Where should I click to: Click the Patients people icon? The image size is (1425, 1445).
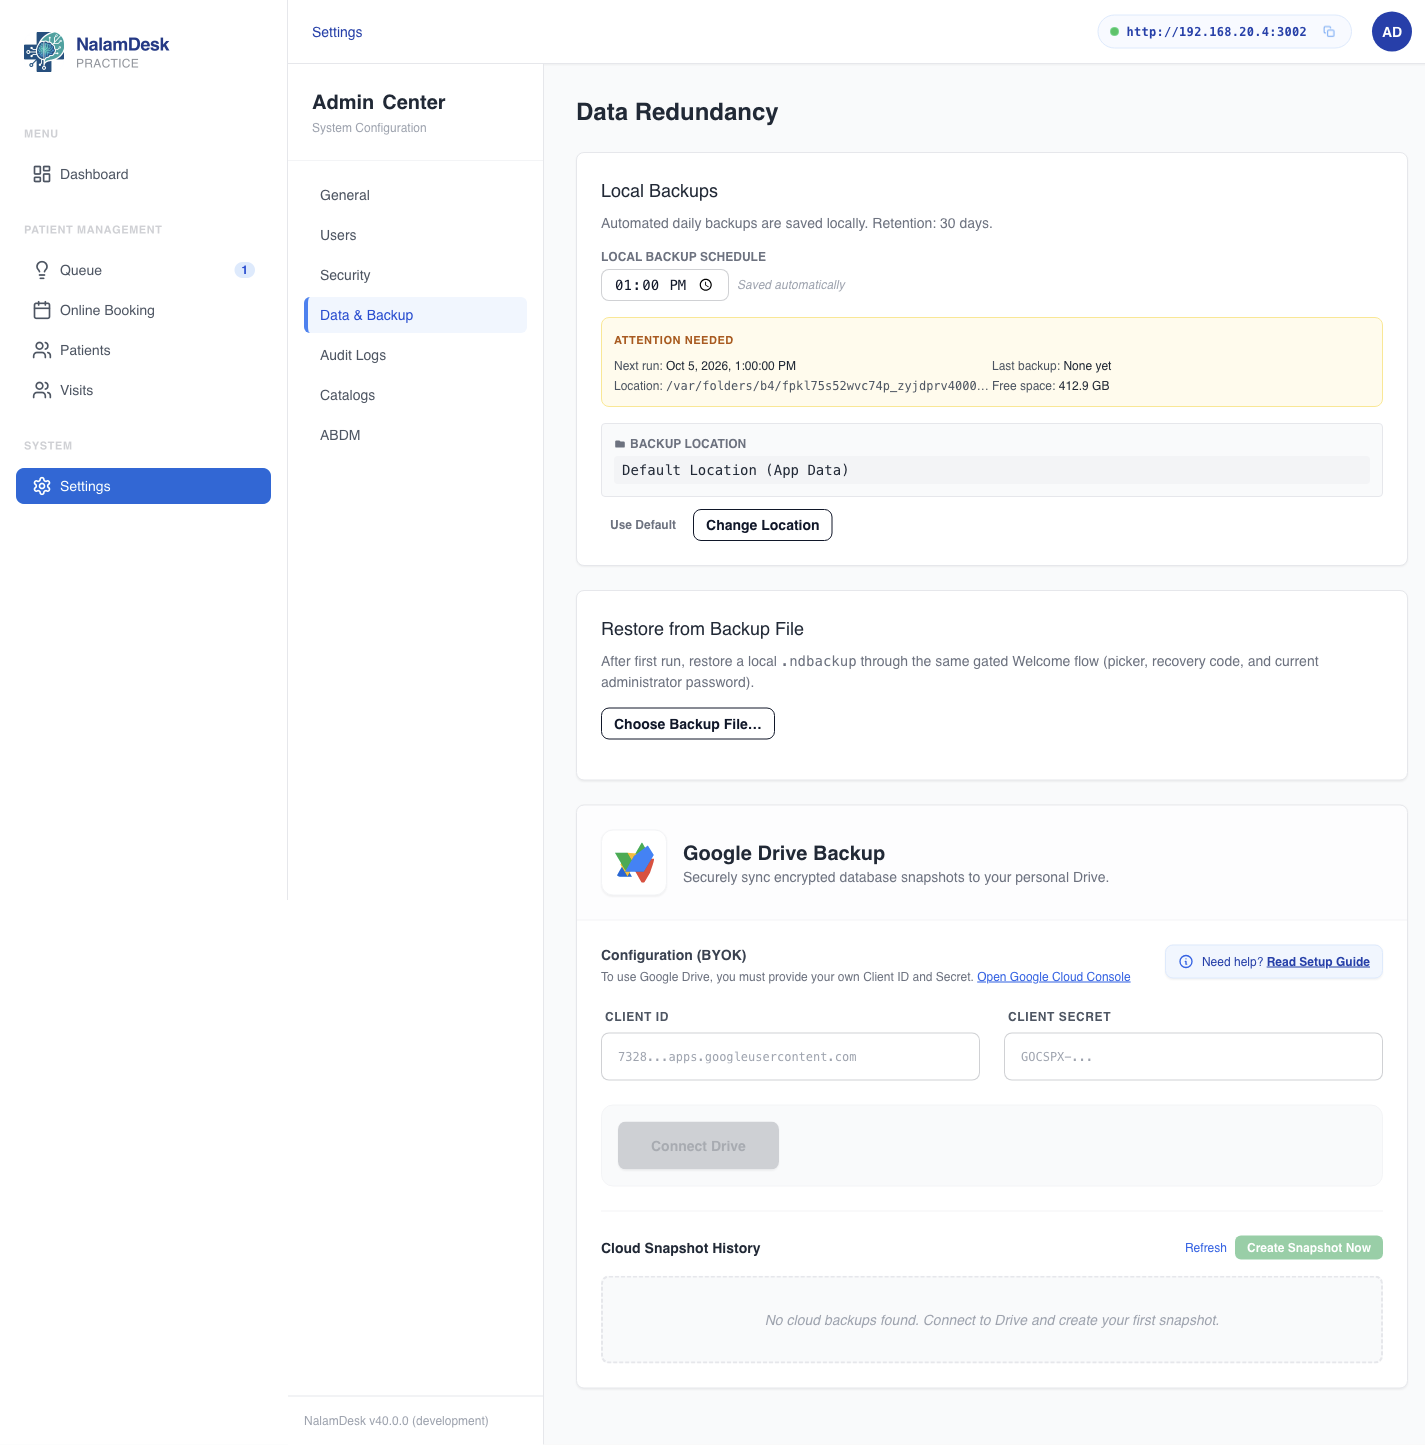[42, 350]
